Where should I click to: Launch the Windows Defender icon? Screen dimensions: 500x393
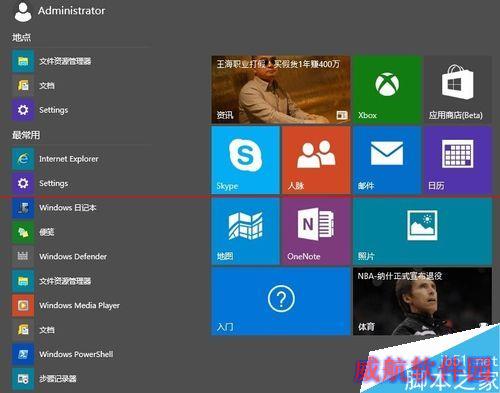(23, 257)
